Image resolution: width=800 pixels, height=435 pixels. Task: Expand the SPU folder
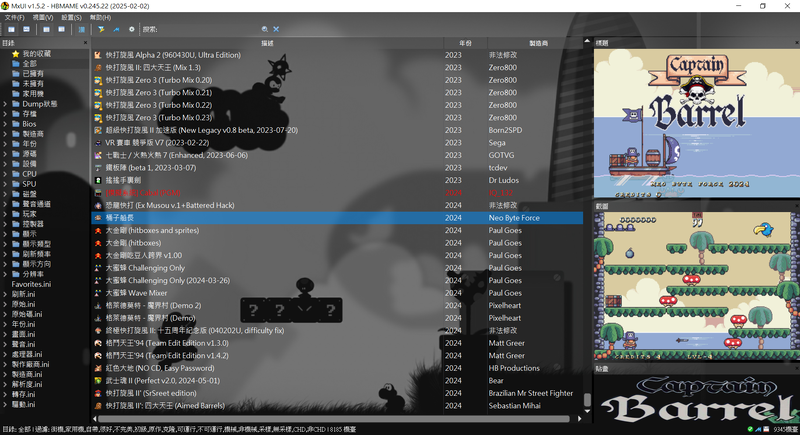5,184
